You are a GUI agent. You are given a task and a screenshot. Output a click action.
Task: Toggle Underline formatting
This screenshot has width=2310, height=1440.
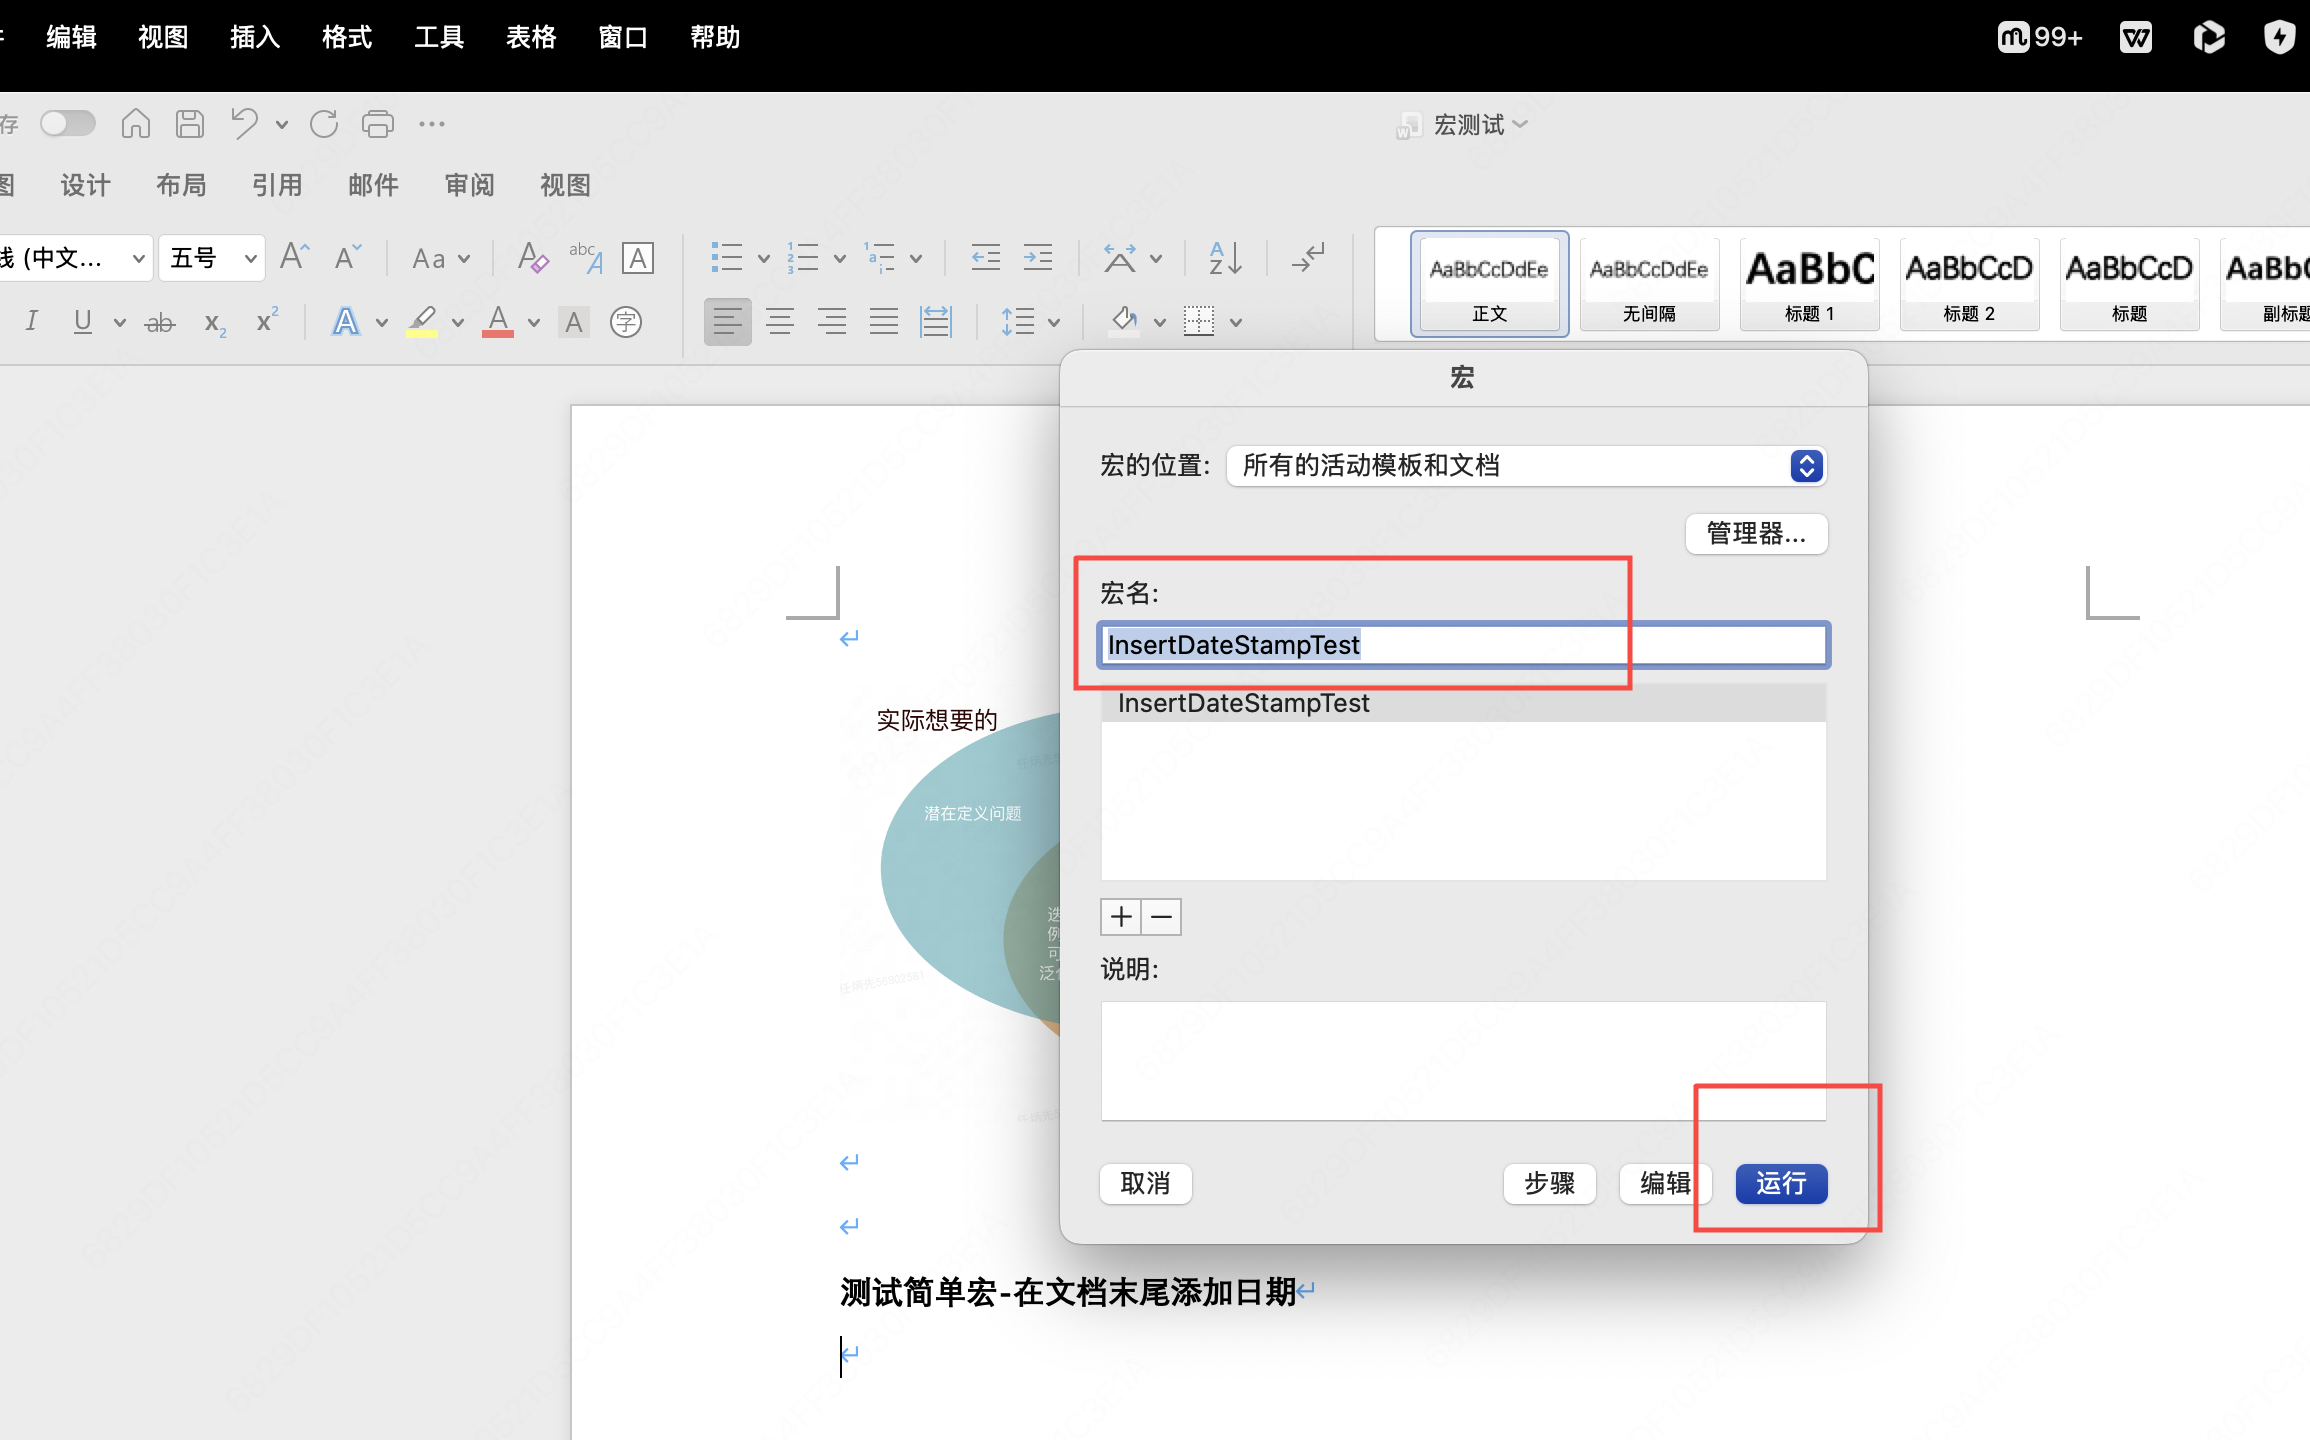[x=82, y=322]
